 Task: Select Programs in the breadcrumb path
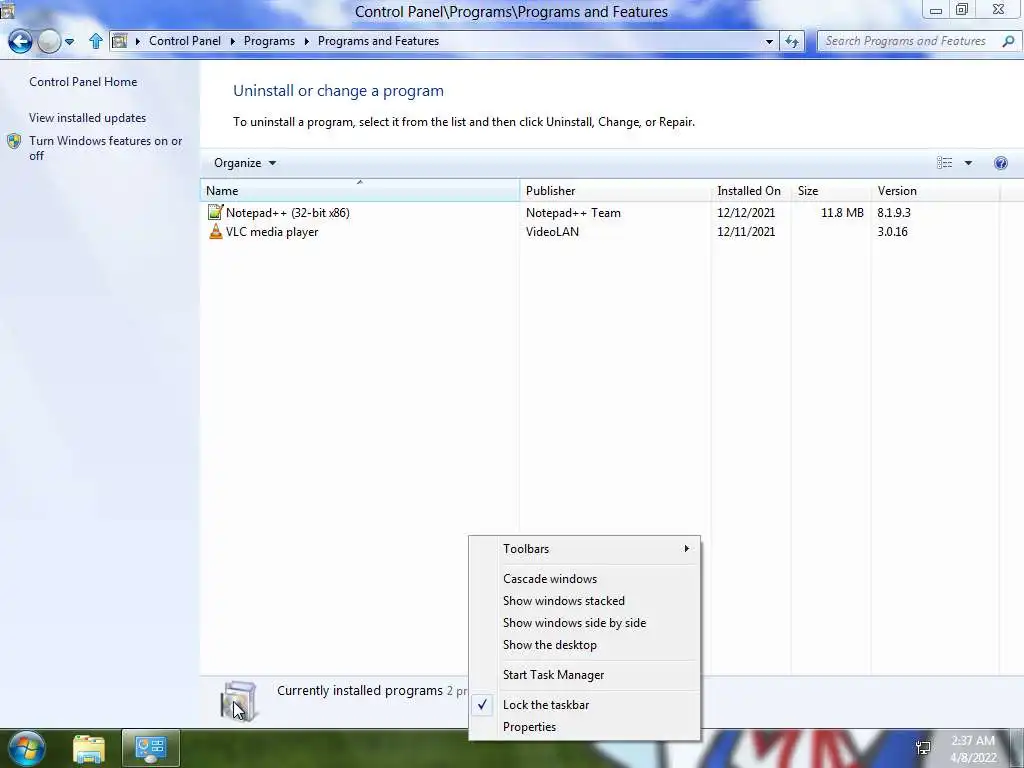[x=269, y=41]
